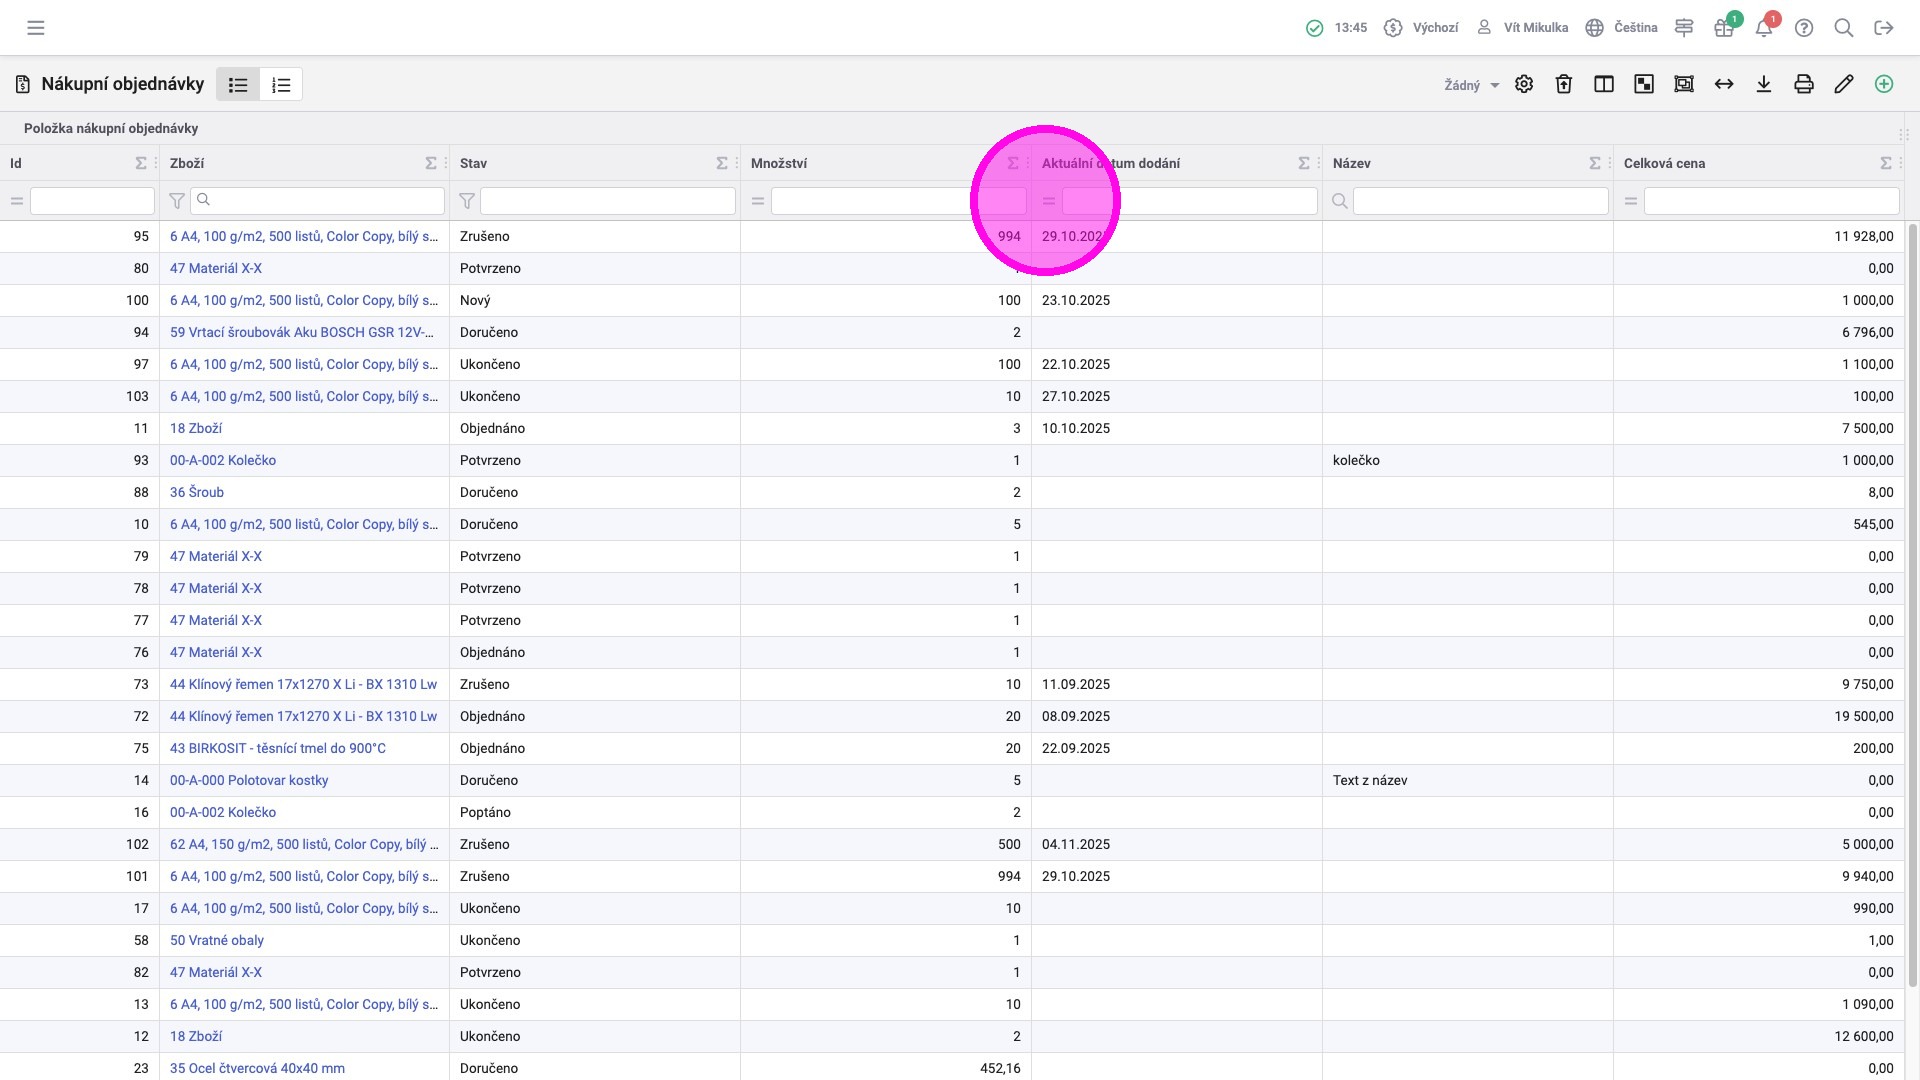Open notifications bell with red badge

pos(1764,28)
